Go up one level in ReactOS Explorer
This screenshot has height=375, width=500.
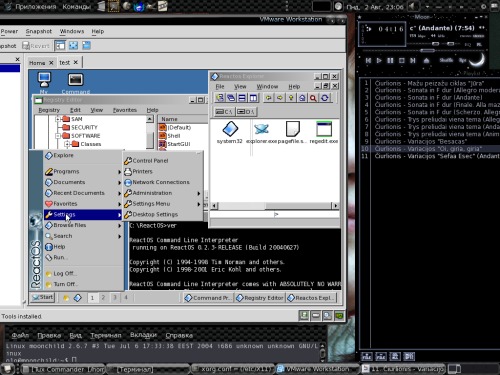(291, 98)
